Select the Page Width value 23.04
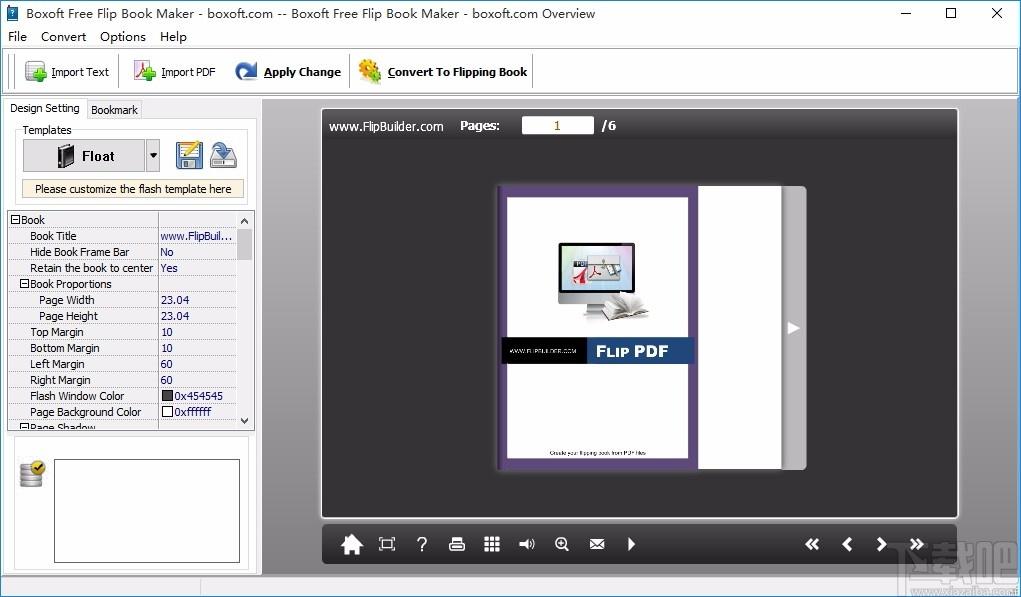The width and height of the screenshot is (1021, 597). 198,300
